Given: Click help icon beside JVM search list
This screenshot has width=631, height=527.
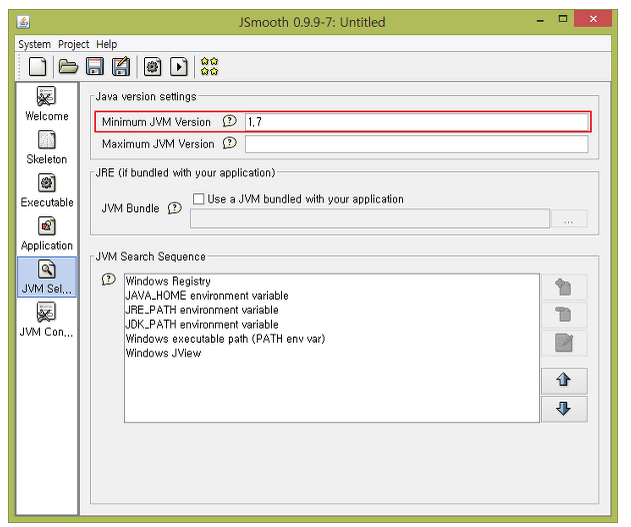Looking at the screenshot, I should [109, 279].
